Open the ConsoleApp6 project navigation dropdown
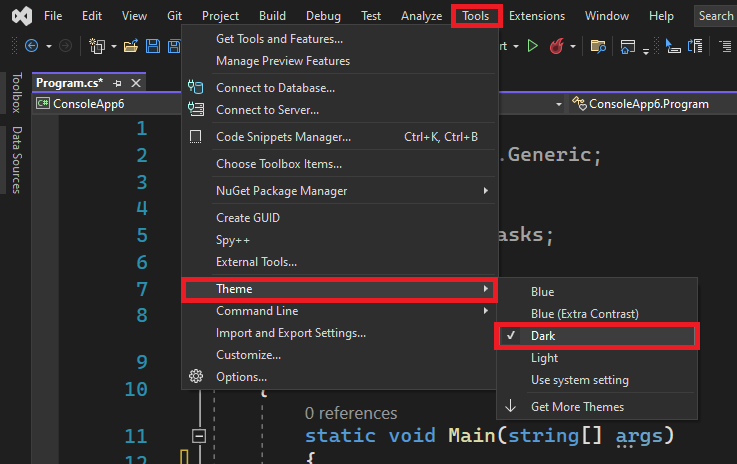The image size is (737, 464). [x=558, y=104]
